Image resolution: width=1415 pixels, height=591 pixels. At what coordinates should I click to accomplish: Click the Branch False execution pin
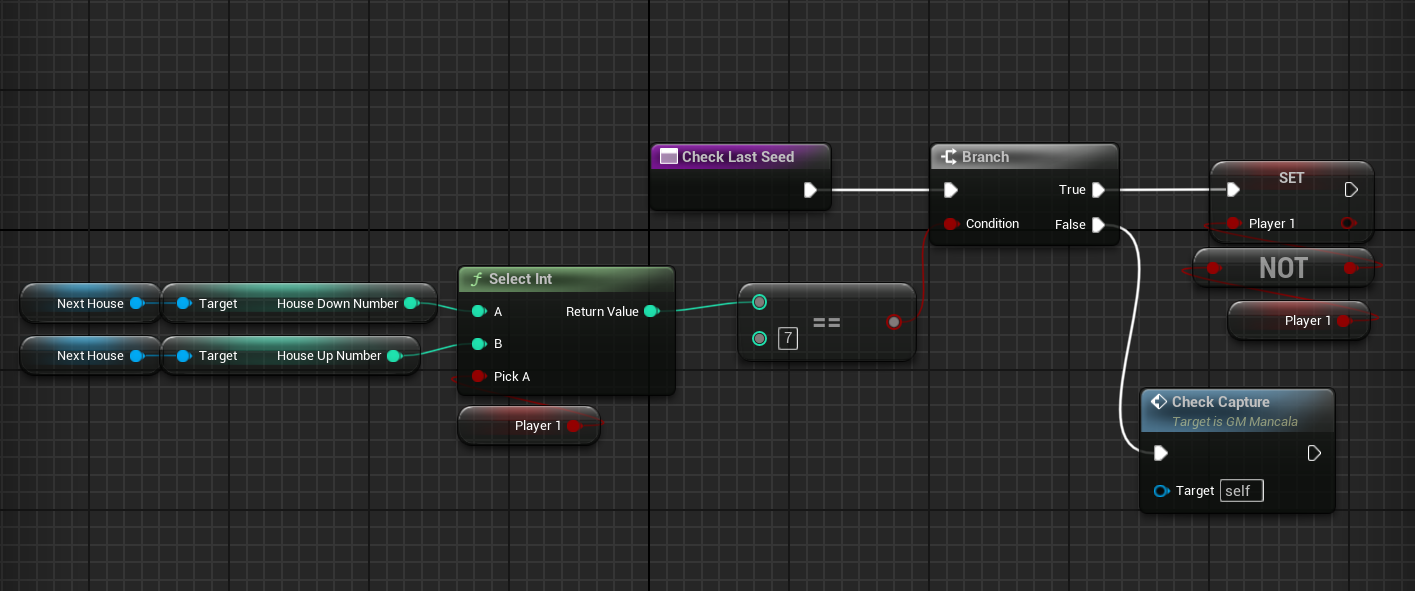[1098, 225]
